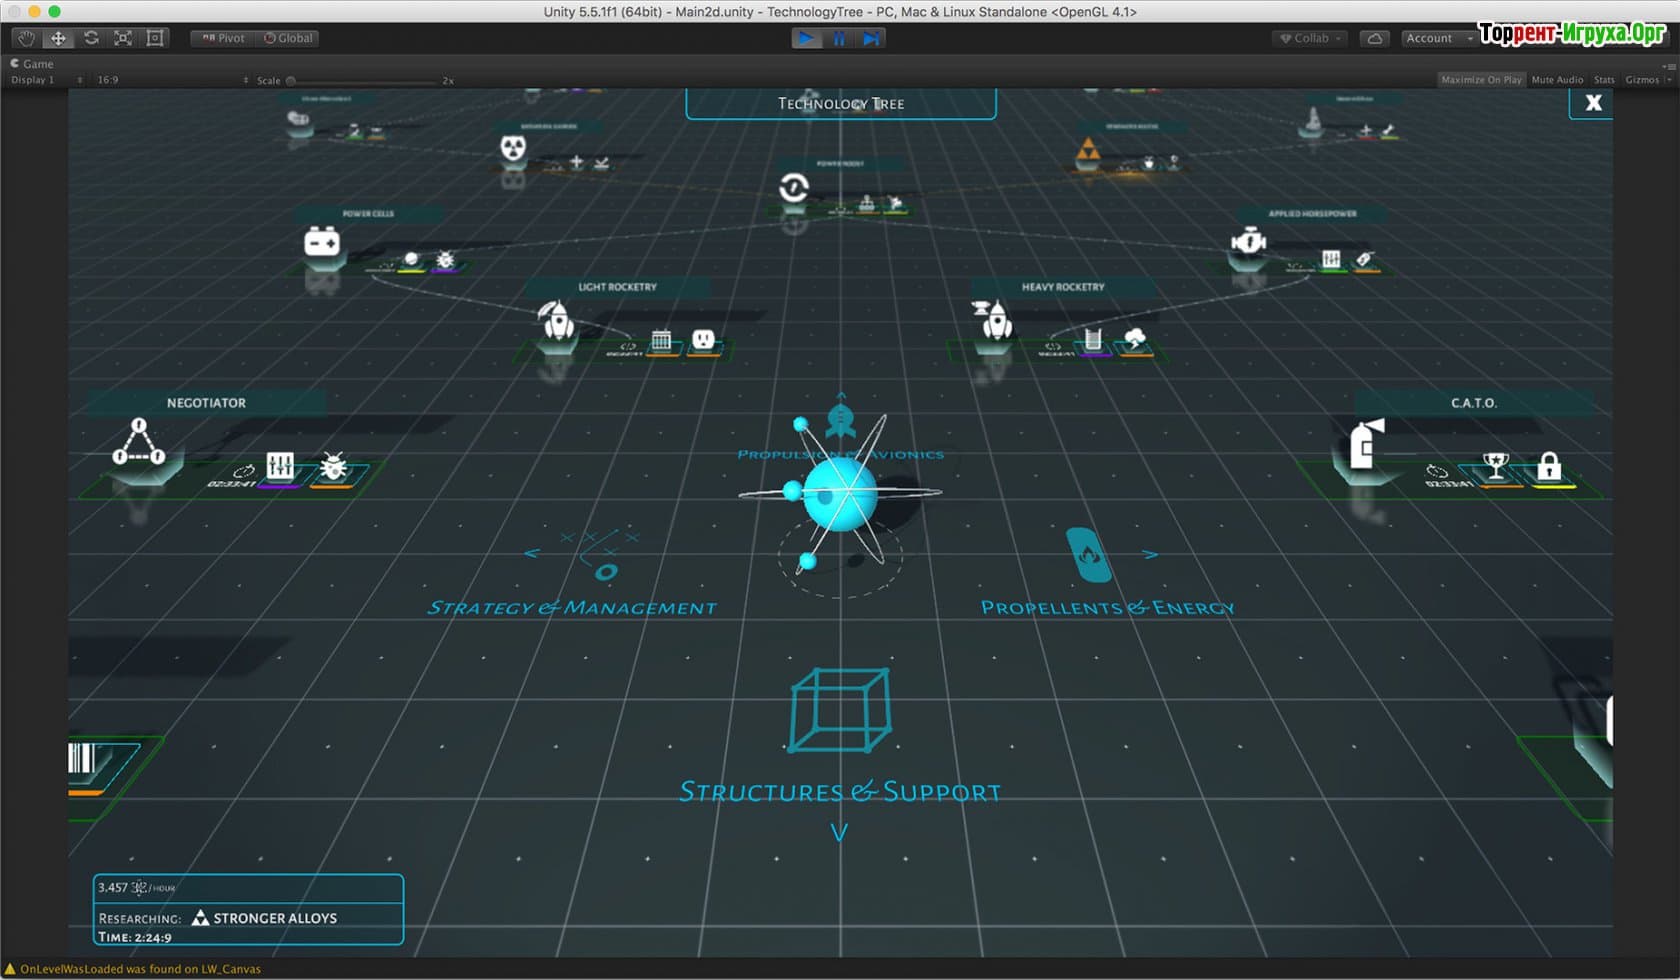Screen dimensions: 1680x980
Task: Toggle Global handle rotation mode
Action: coord(289,38)
